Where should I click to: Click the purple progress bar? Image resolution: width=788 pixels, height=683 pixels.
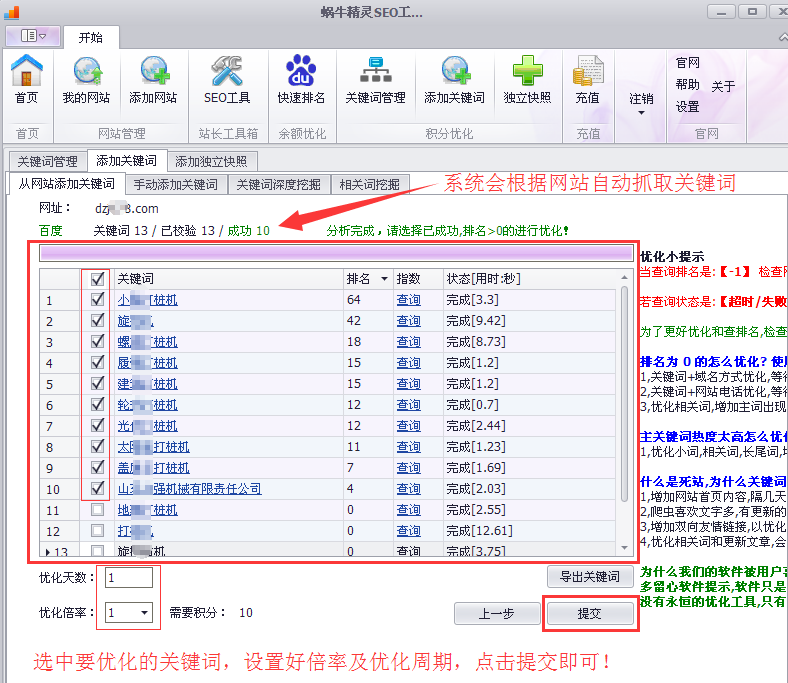tap(335, 253)
